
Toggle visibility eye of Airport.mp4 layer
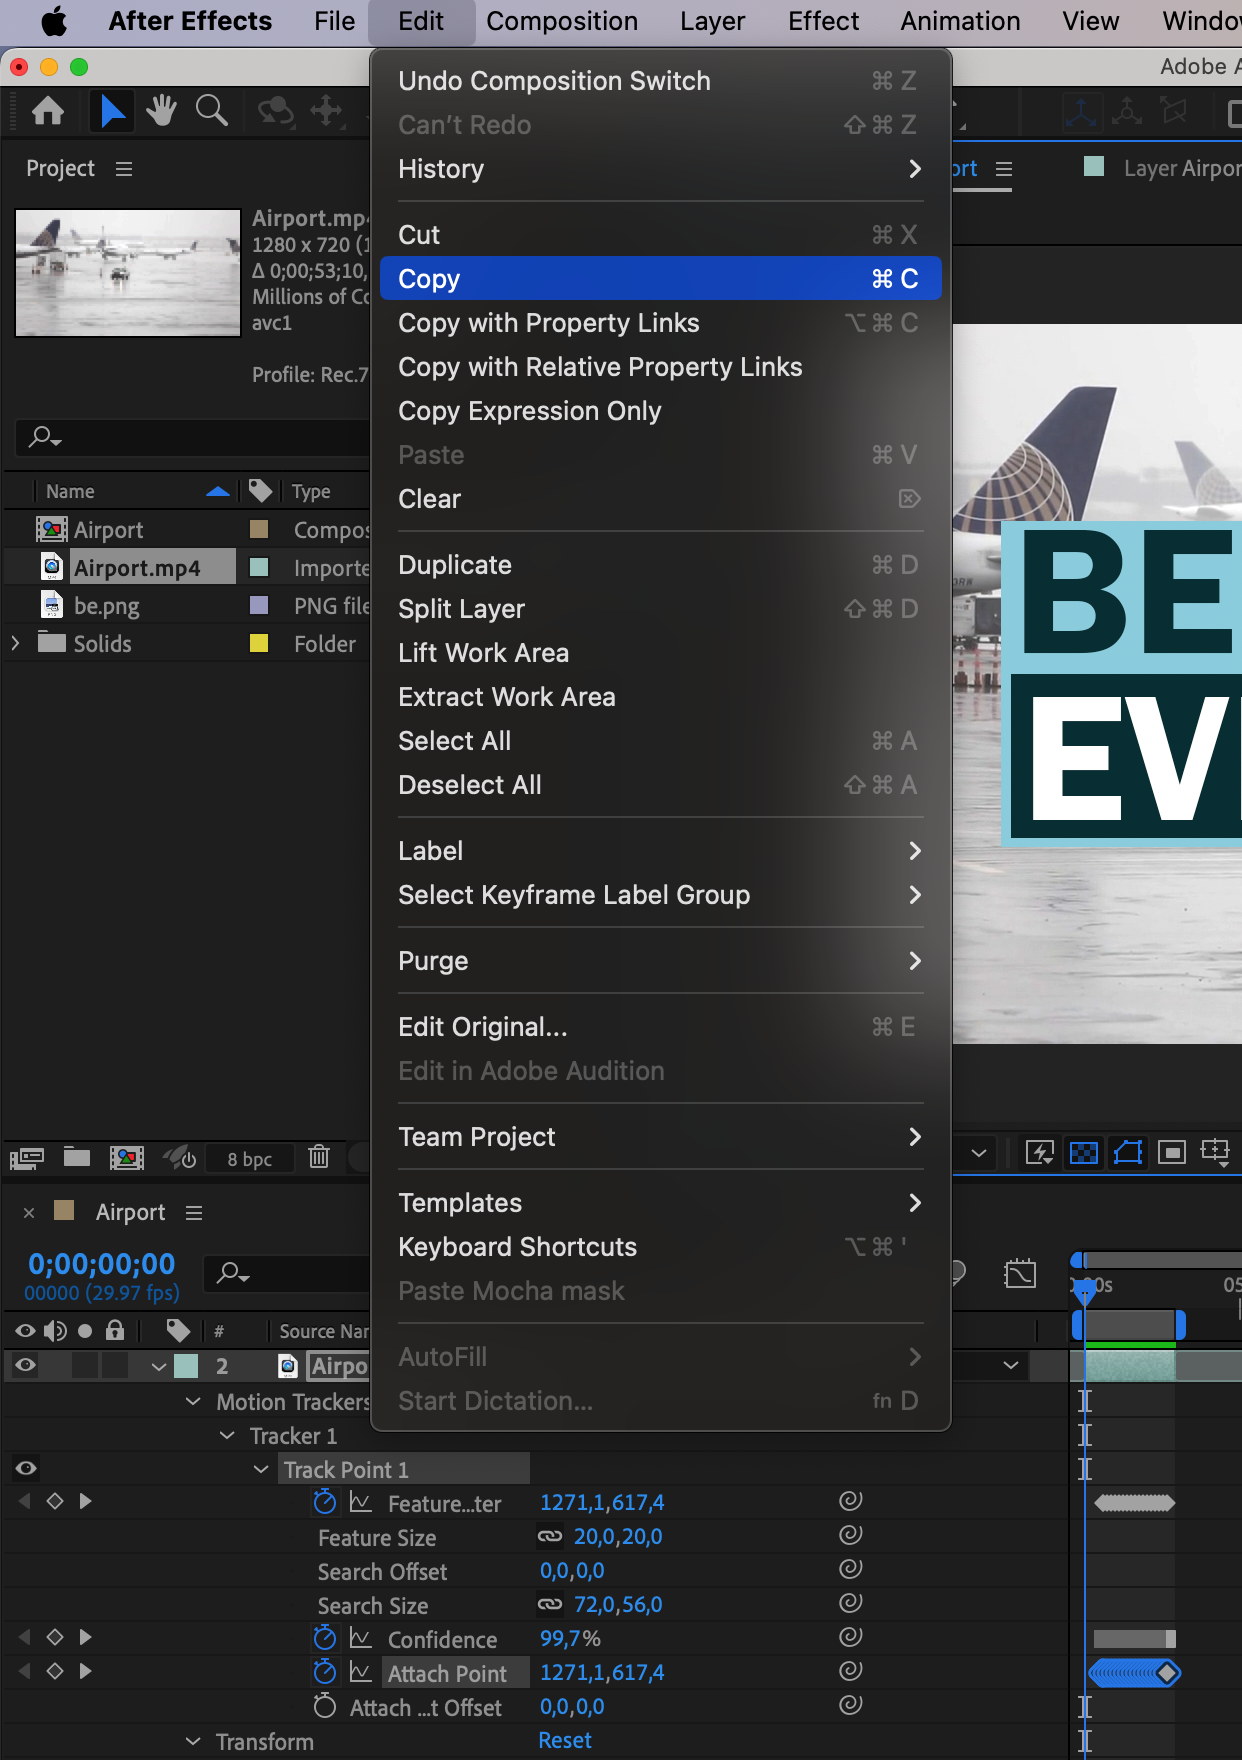26,1365
